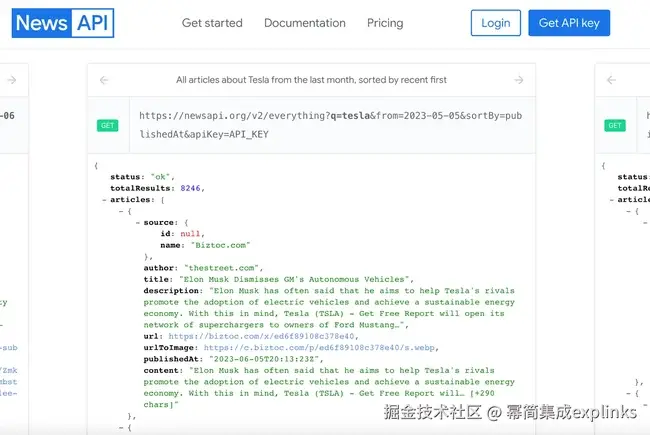
Task: Click the source name "Biztoc.com"
Action: 221,245
